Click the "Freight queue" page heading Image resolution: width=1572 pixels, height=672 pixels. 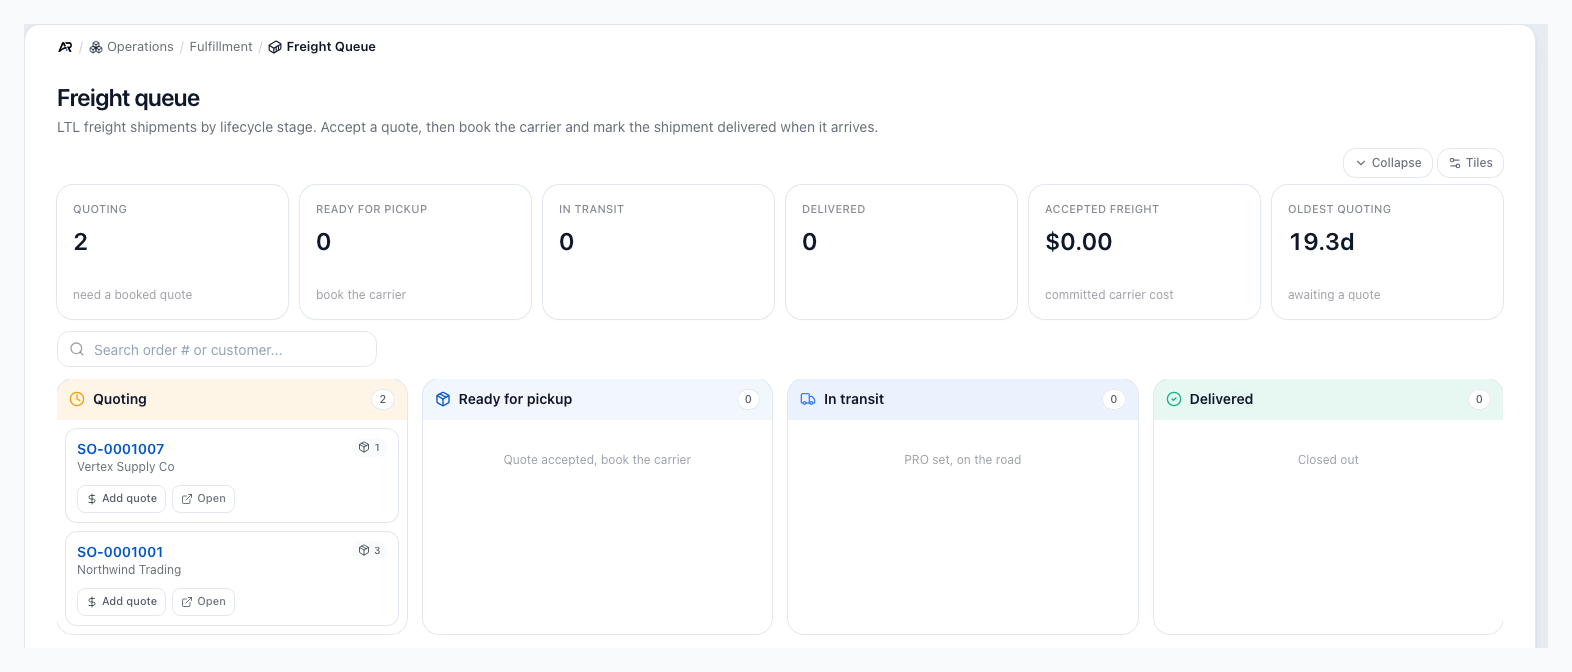(128, 98)
